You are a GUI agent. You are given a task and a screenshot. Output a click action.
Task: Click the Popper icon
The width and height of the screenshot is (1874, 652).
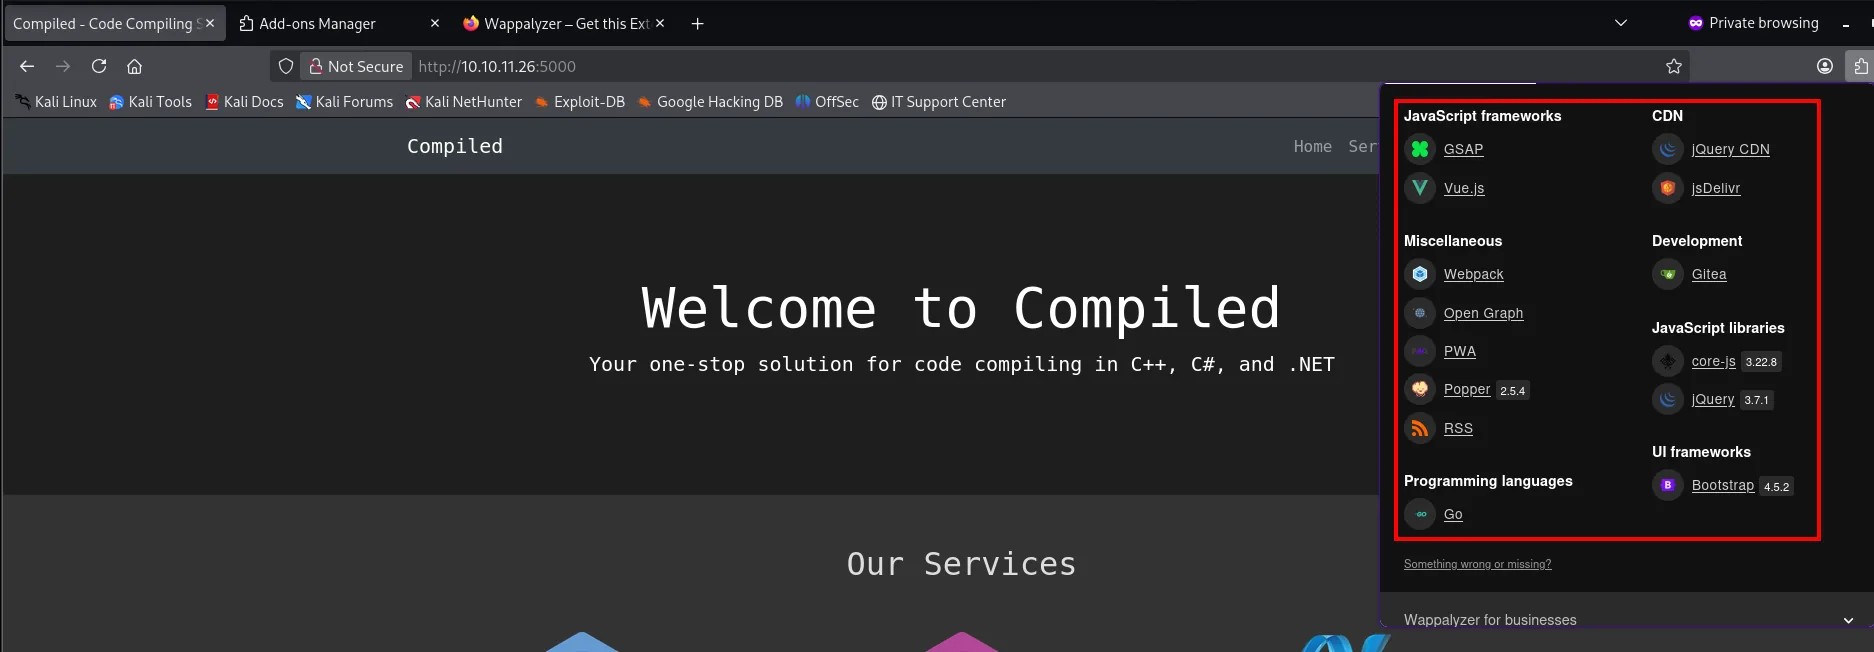point(1420,389)
